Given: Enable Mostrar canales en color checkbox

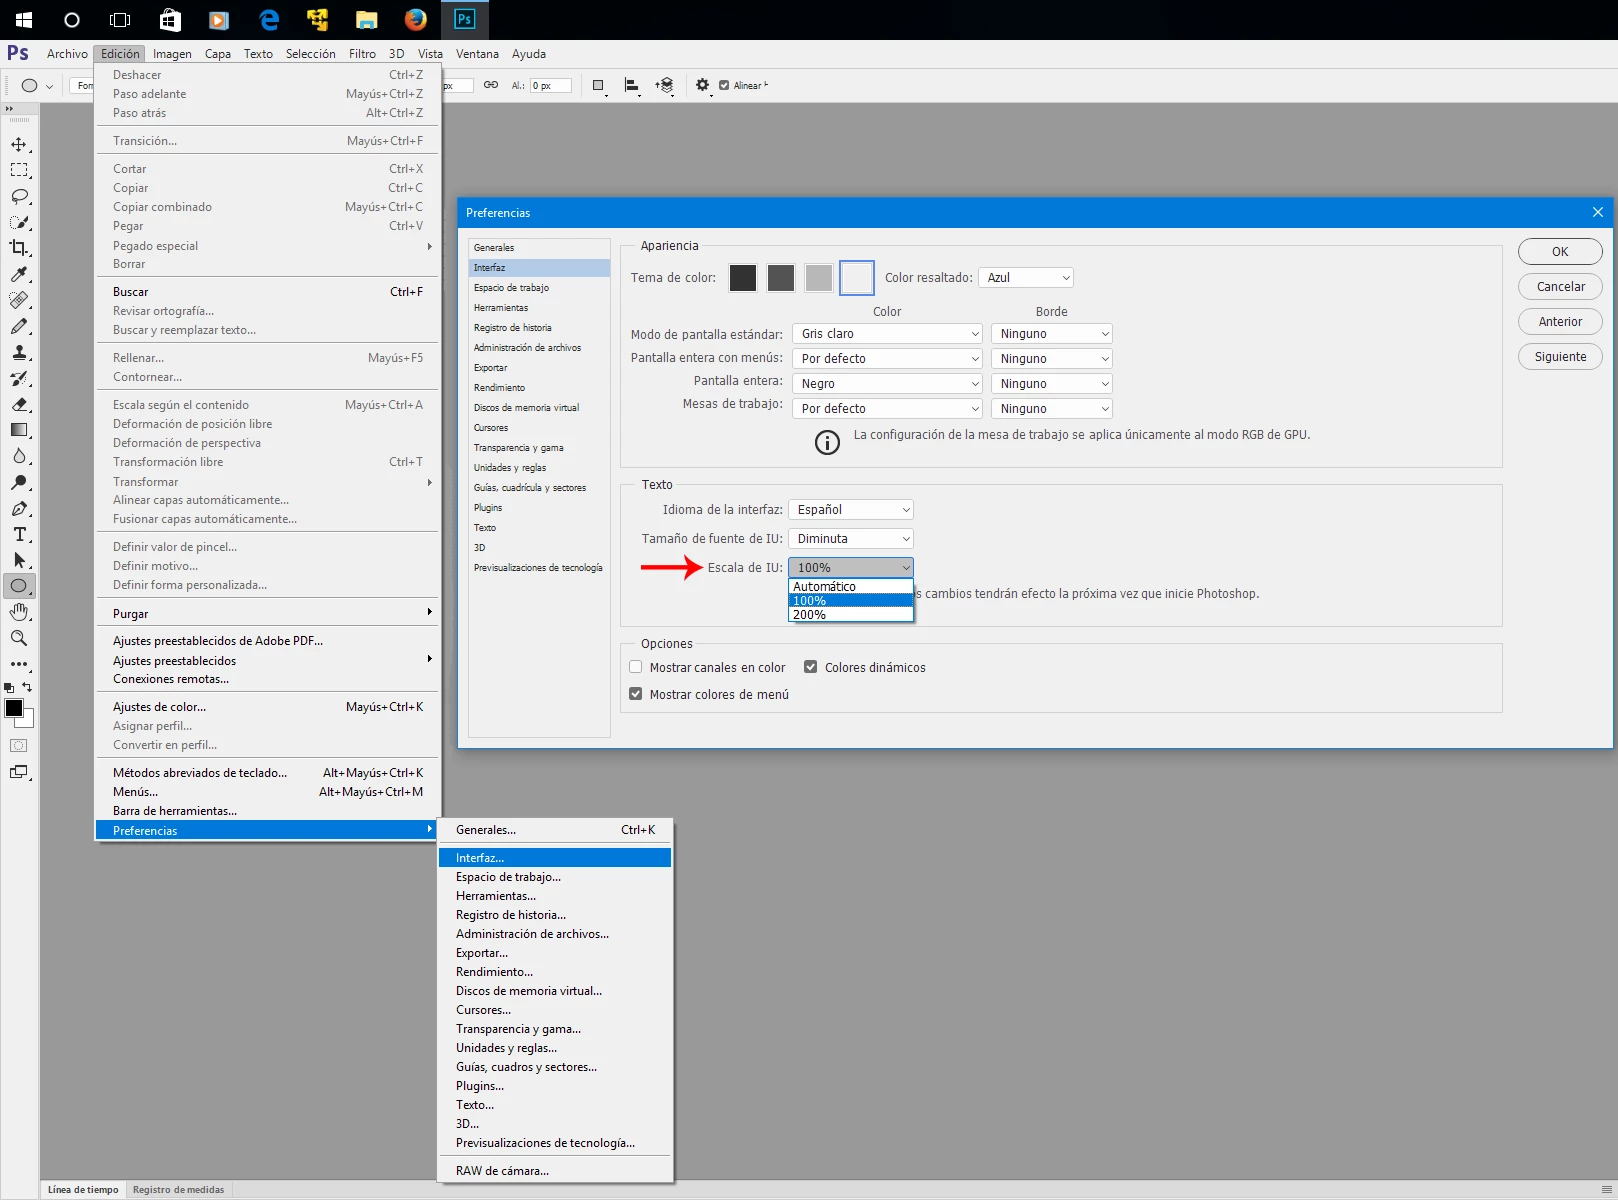Looking at the screenshot, I should click(636, 667).
